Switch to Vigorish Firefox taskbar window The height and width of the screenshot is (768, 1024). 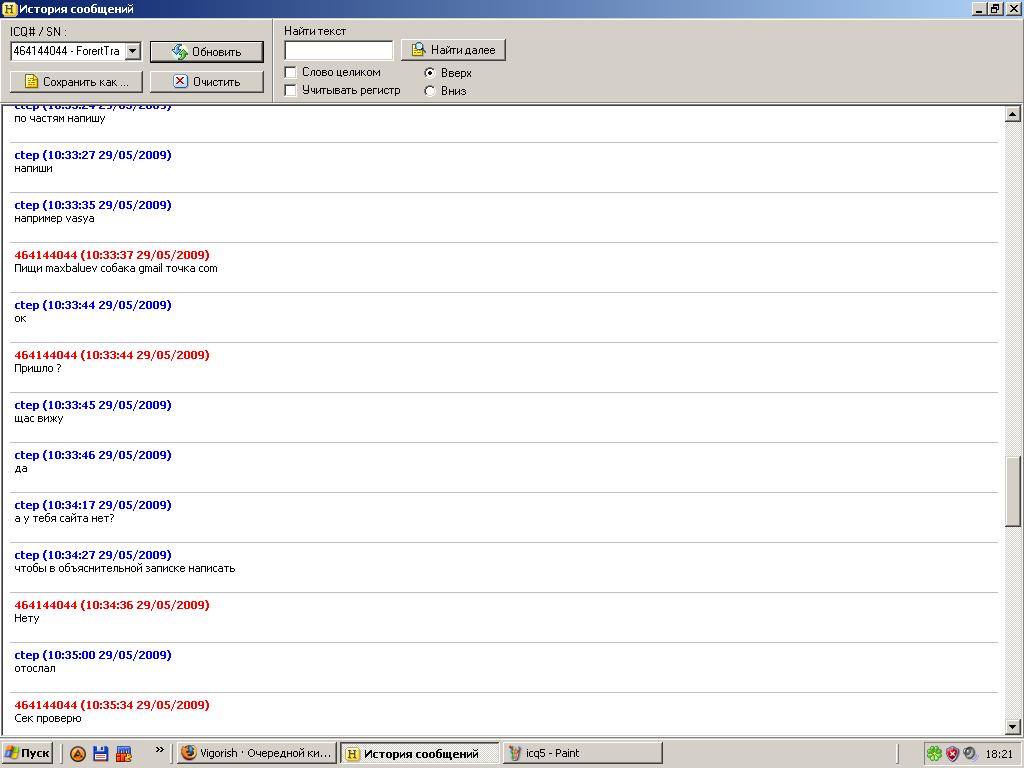coord(257,754)
